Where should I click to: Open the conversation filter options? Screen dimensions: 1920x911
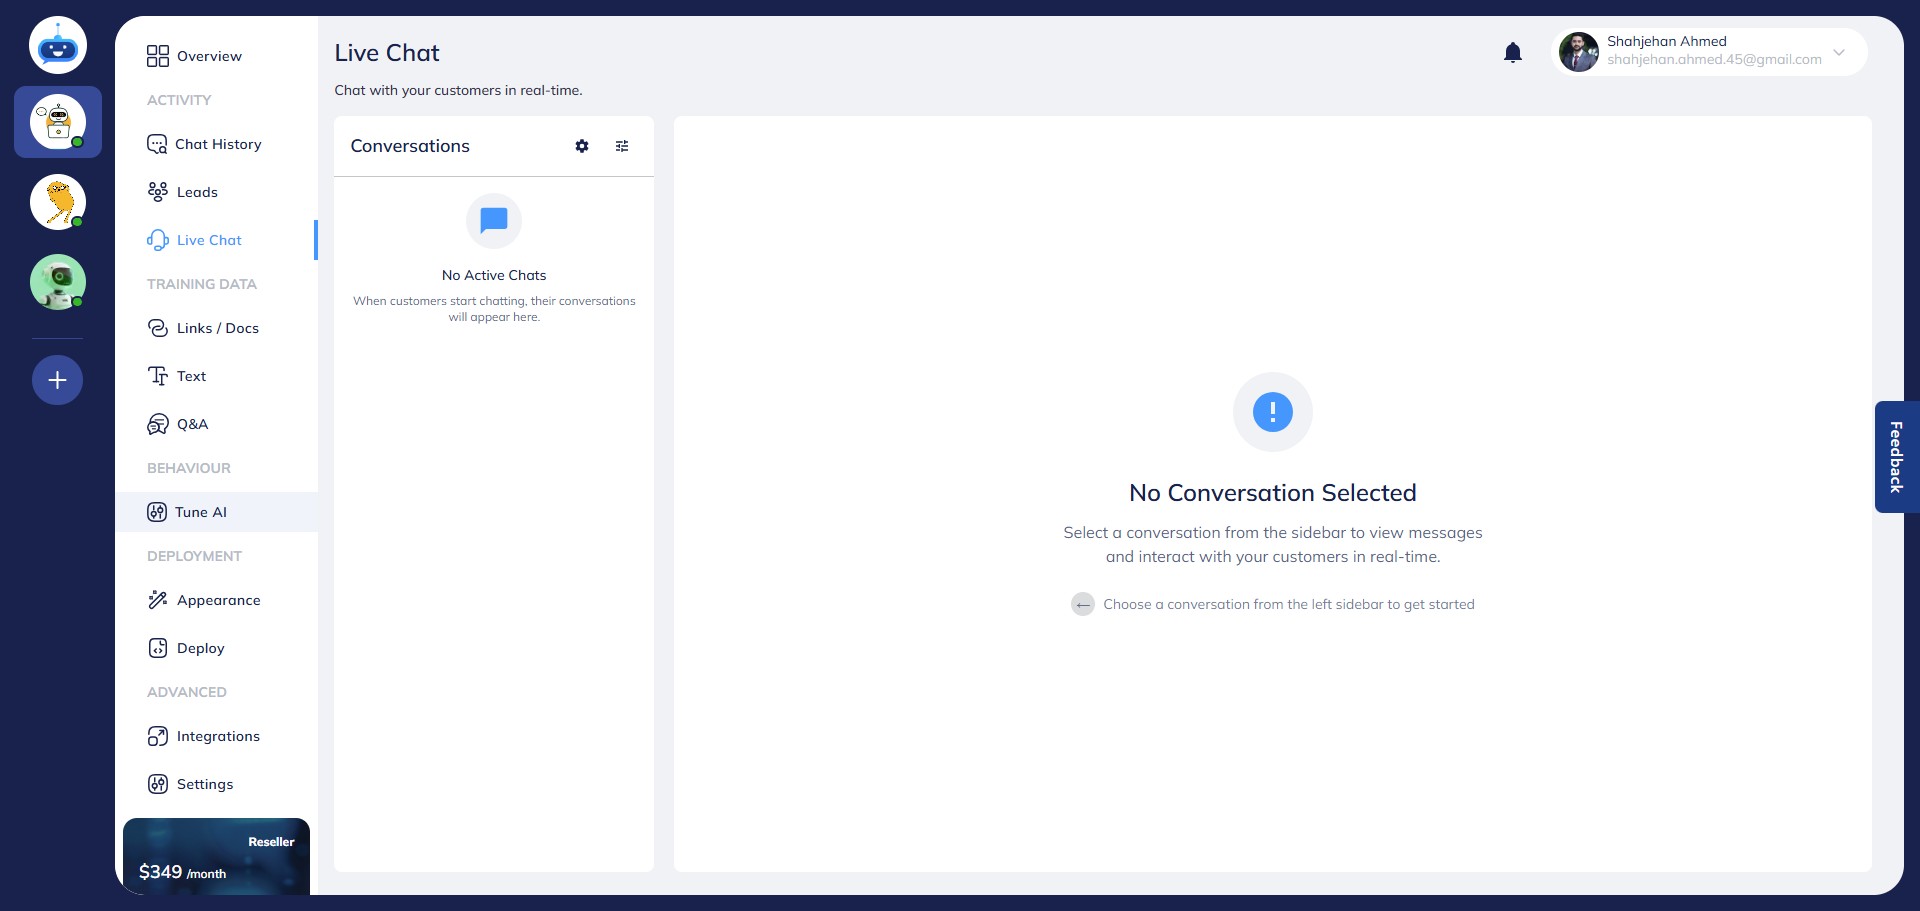coord(622,146)
